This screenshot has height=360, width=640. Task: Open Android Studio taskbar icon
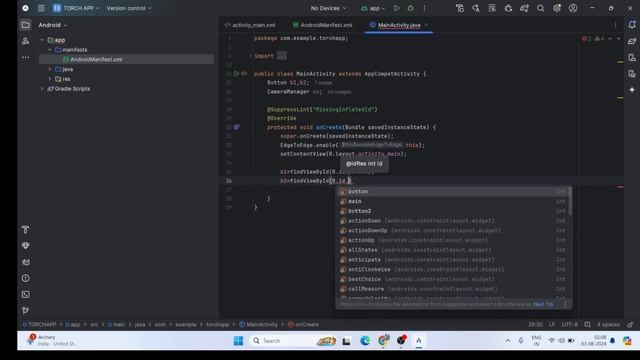click(x=419, y=340)
